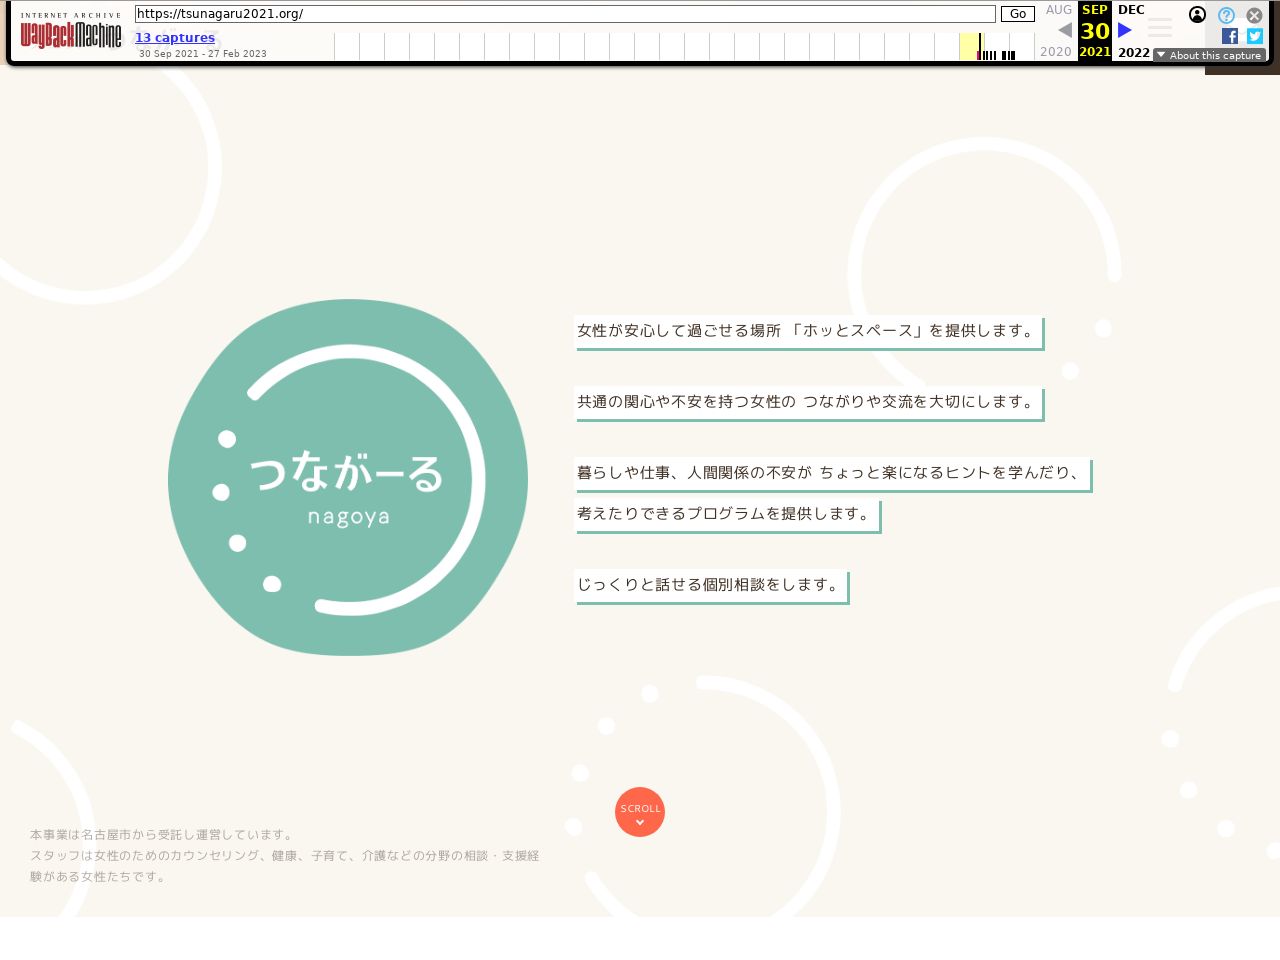Select DEC month capture link
Image resolution: width=1280 pixels, height=960 pixels.
coord(1131,10)
